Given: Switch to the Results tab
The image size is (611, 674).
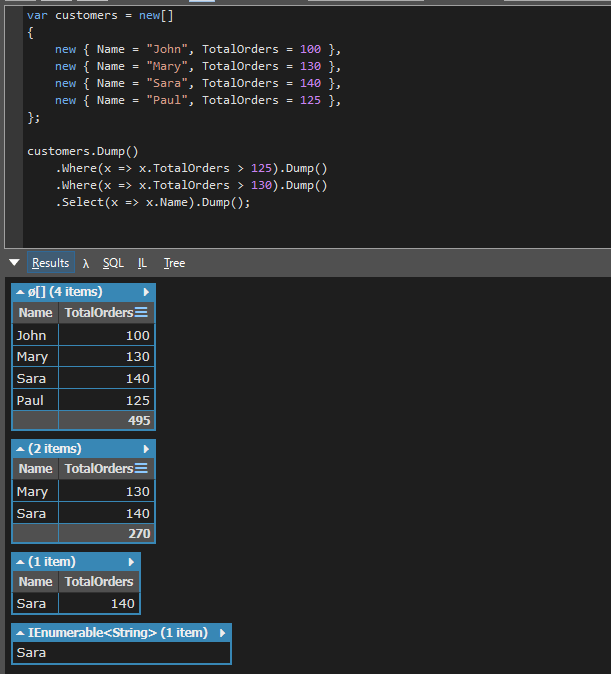Looking at the screenshot, I should coord(50,263).
